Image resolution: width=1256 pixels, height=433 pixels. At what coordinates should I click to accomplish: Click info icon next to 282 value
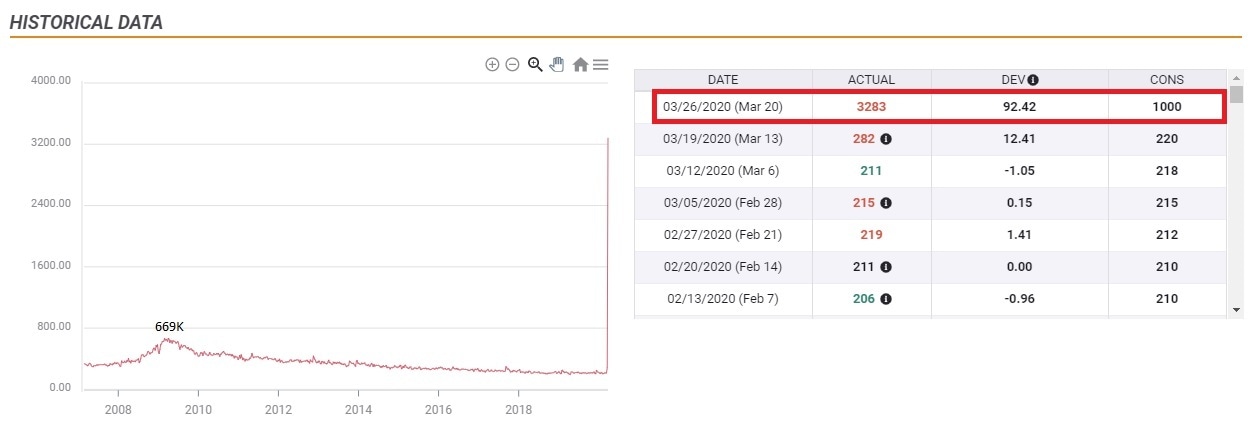(x=886, y=139)
